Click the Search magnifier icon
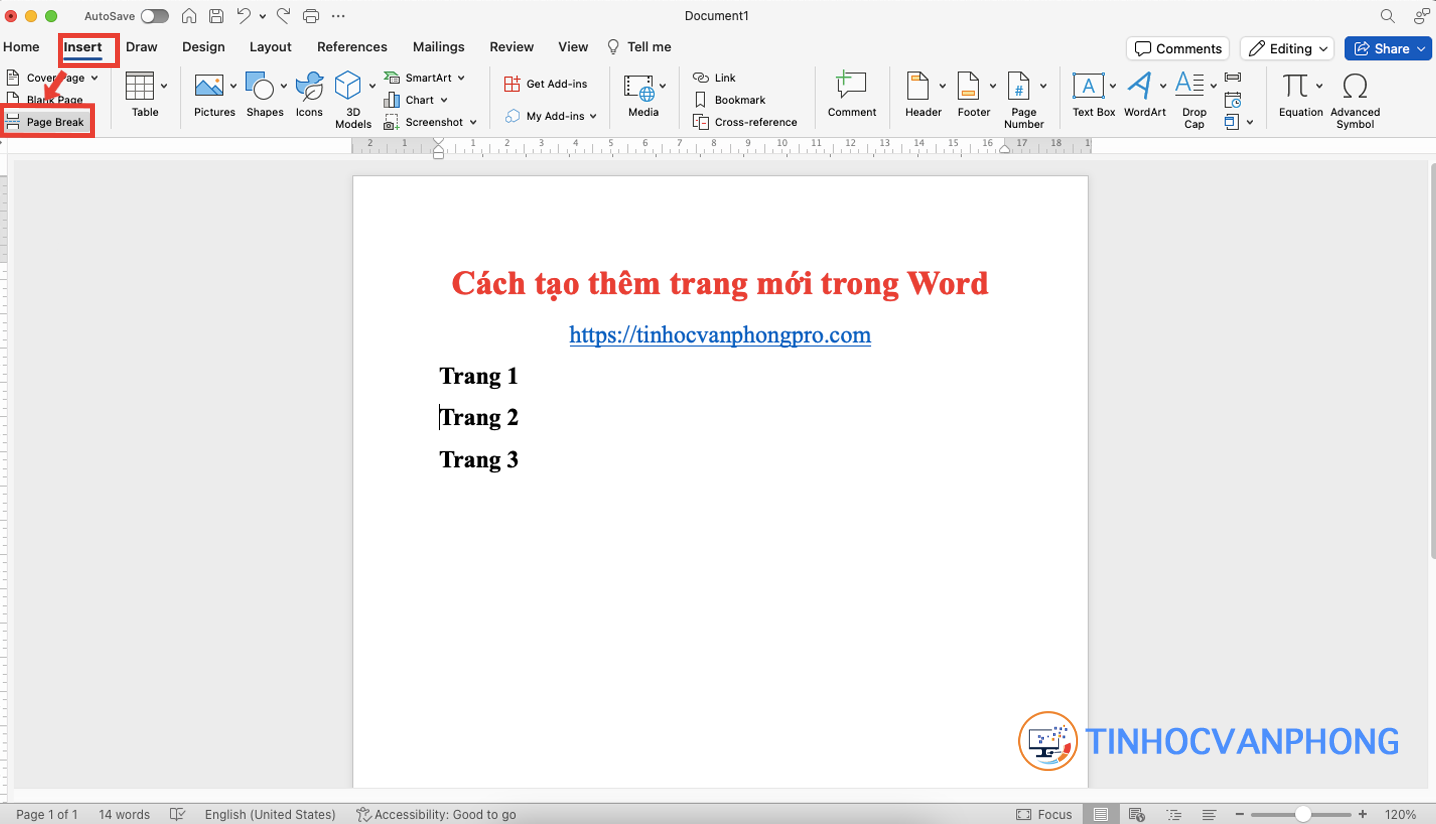This screenshot has width=1436, height=824. tap(1387, 16)
